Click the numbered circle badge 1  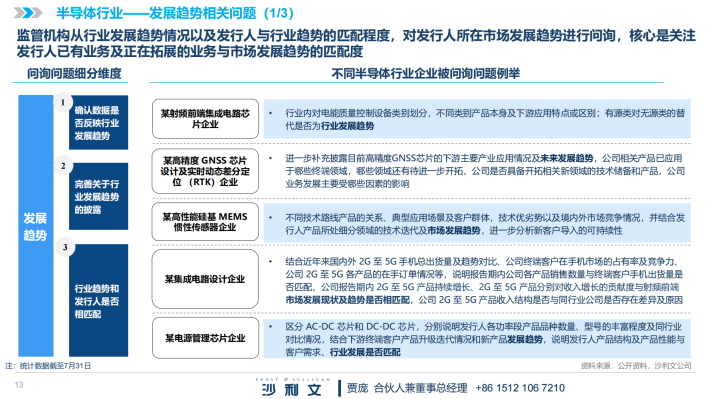pos(63,103)
